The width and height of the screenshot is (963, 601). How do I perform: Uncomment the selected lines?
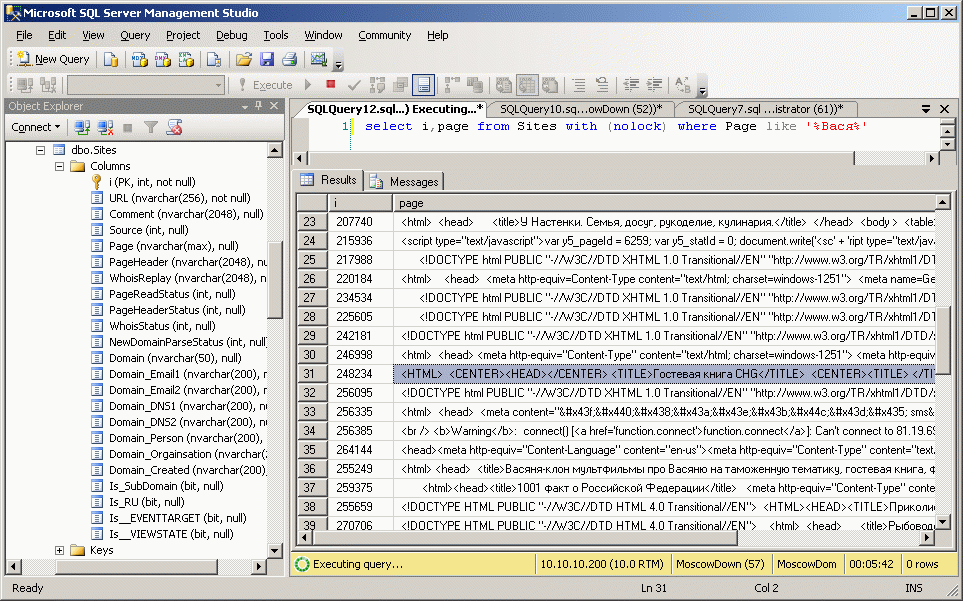click(602, 85)
